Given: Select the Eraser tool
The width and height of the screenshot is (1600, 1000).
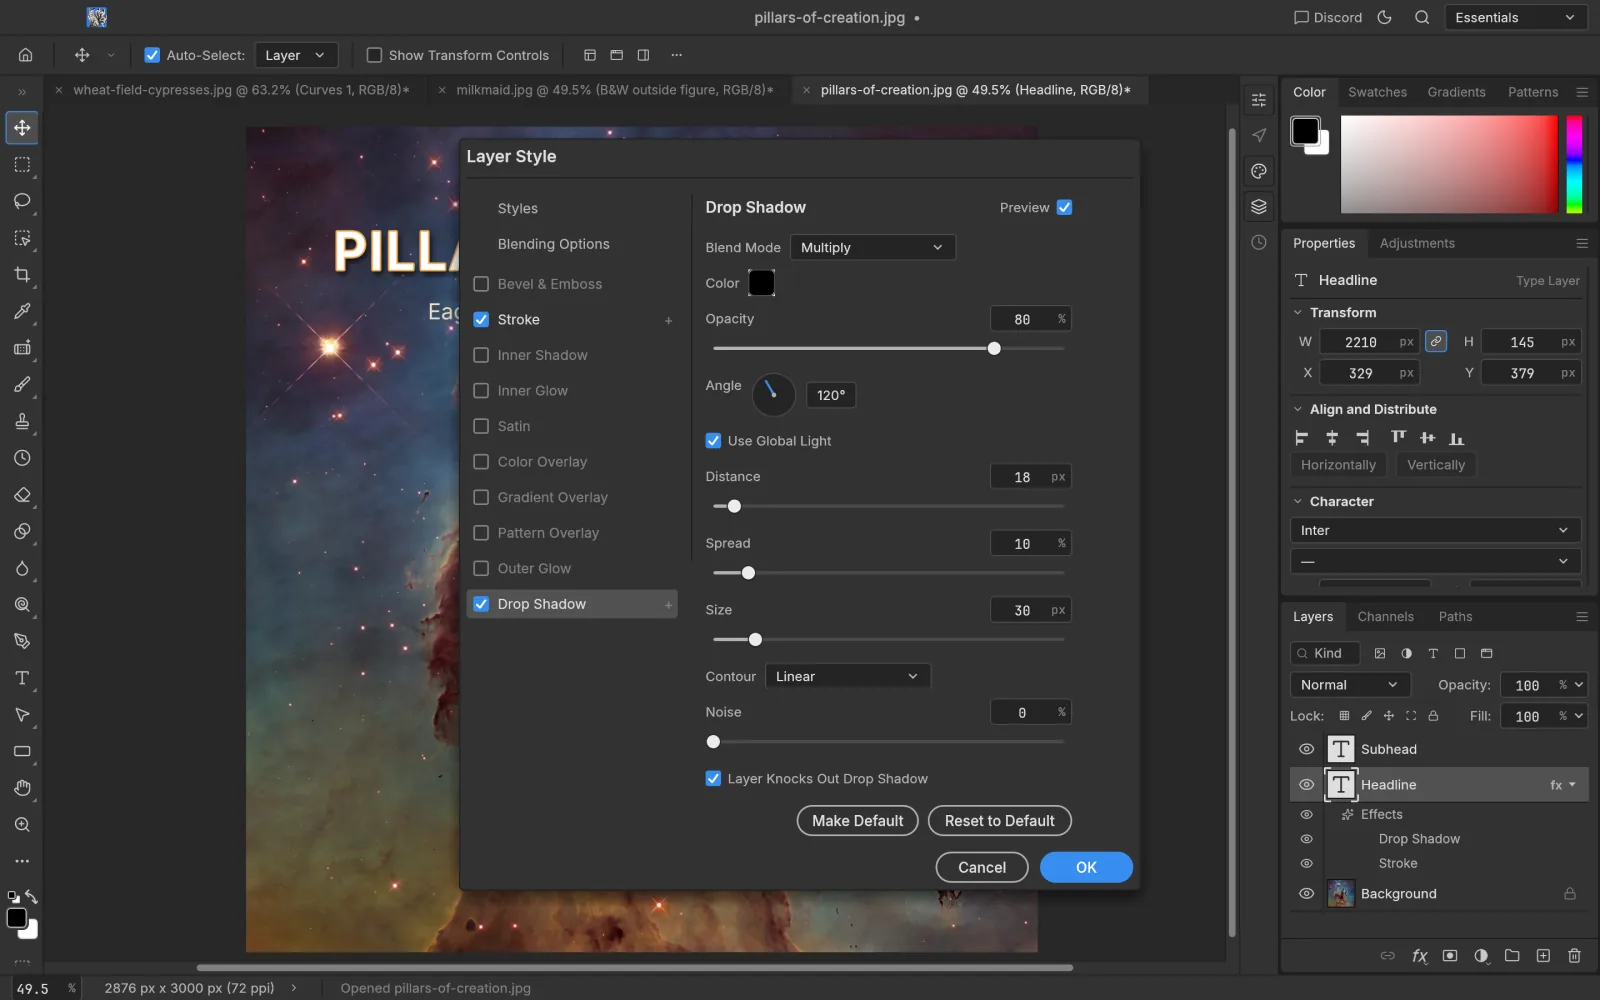Looking at the screenshot, I should coord(22,495).
